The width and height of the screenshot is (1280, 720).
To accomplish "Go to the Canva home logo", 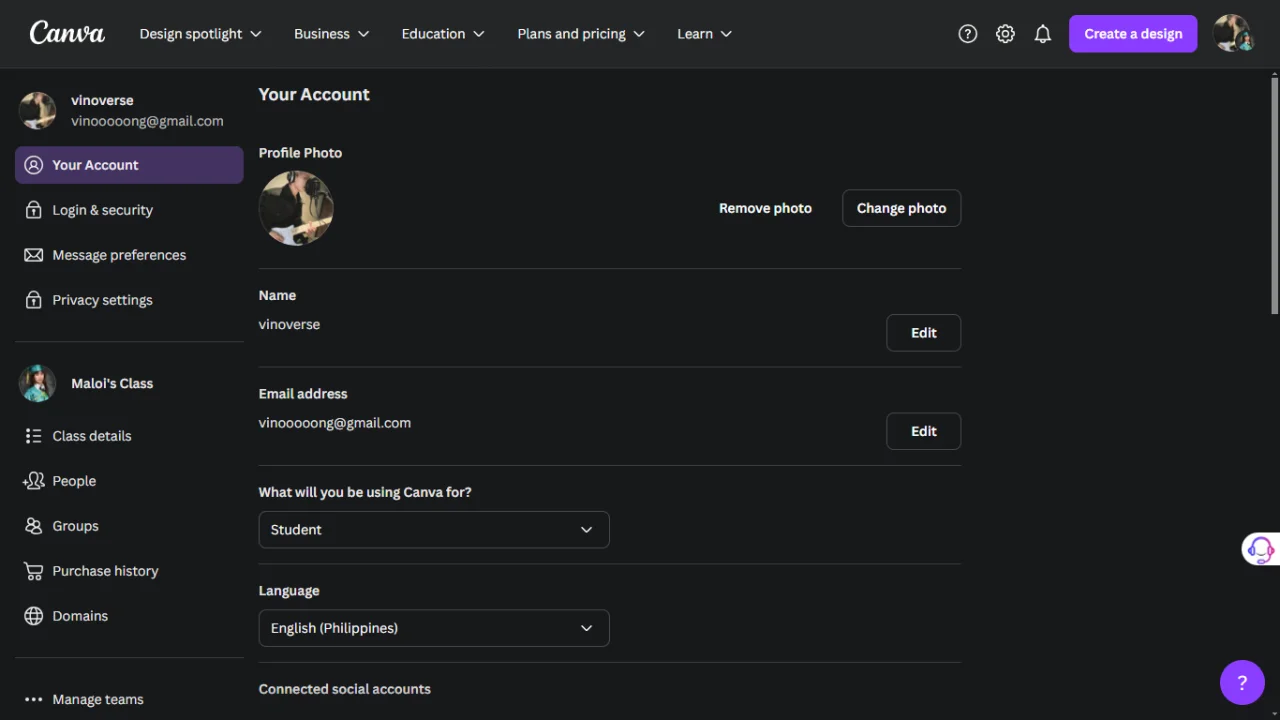I will click(67, 33).
